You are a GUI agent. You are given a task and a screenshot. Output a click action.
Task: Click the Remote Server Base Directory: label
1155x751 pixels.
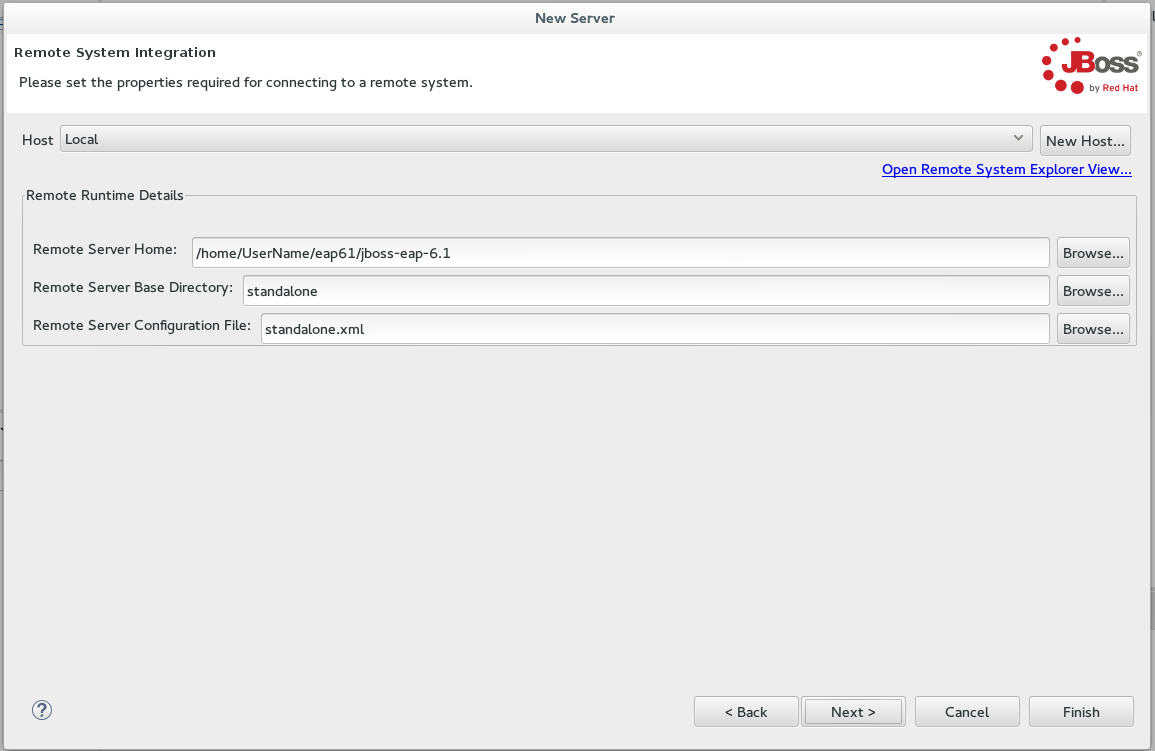pos(133,288)
